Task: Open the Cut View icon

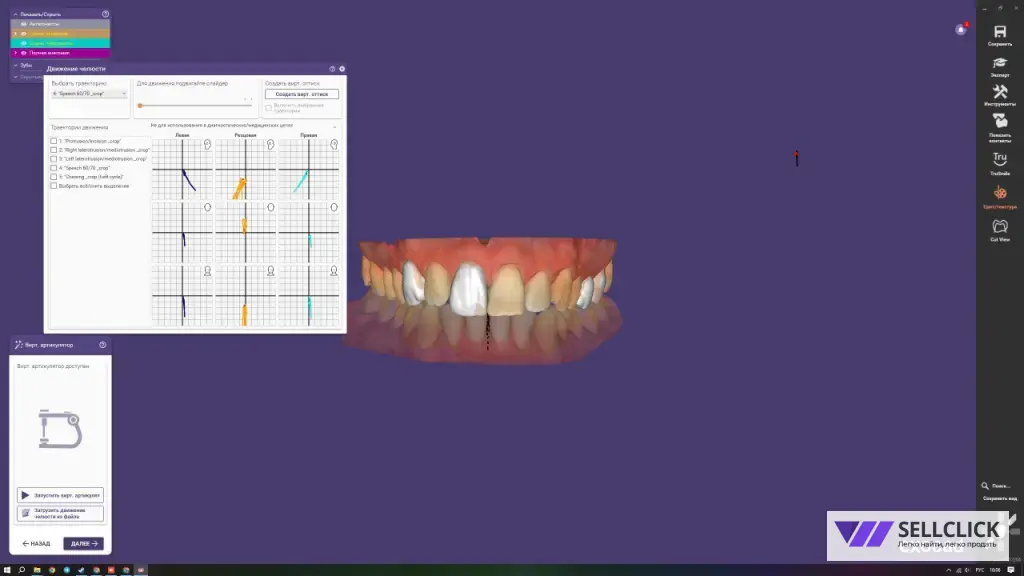Action: [x=999, y=227]
